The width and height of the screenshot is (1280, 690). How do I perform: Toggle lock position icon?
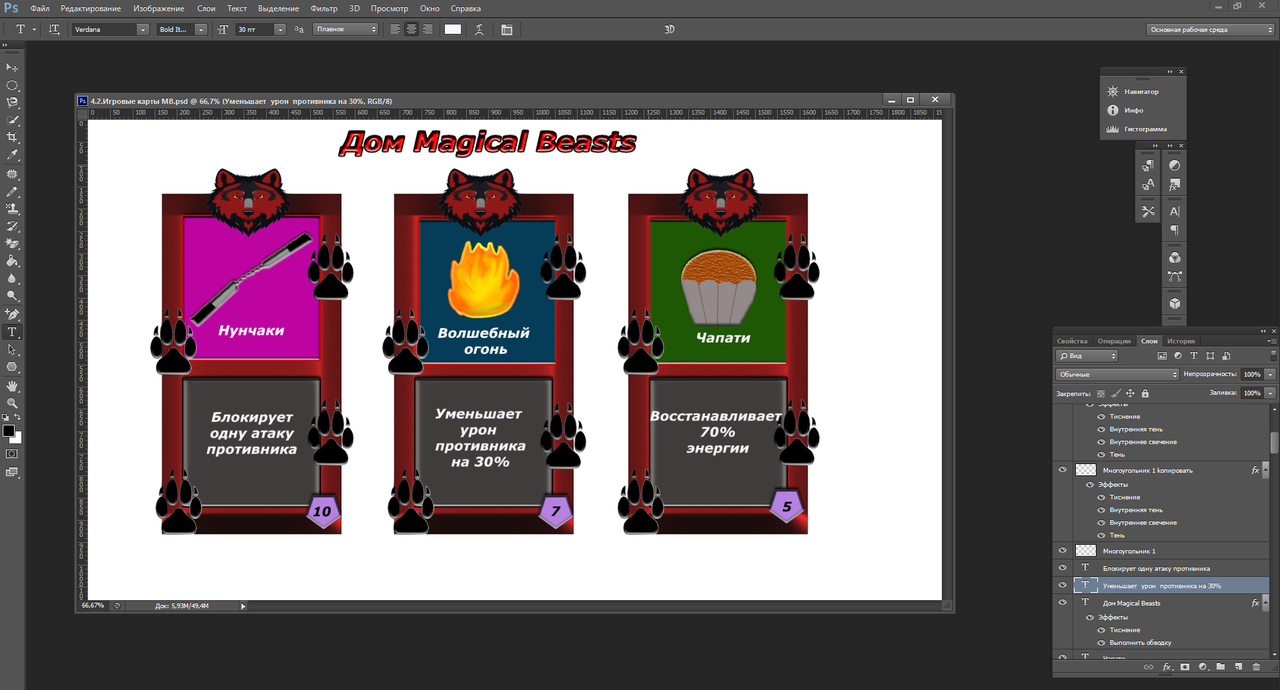pos(1130,393)
